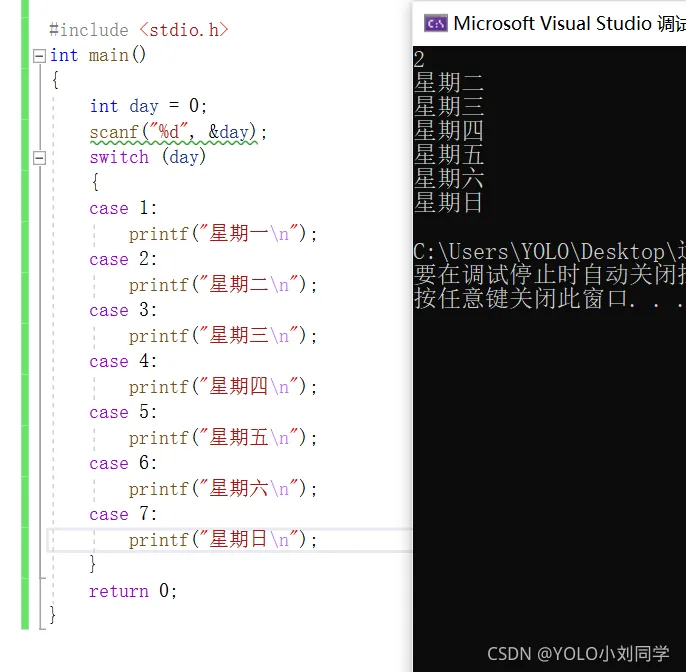This screenshot has width=686, height=672.
Task: Click the console window icon in the title bar
Action: tap(435, 24)
